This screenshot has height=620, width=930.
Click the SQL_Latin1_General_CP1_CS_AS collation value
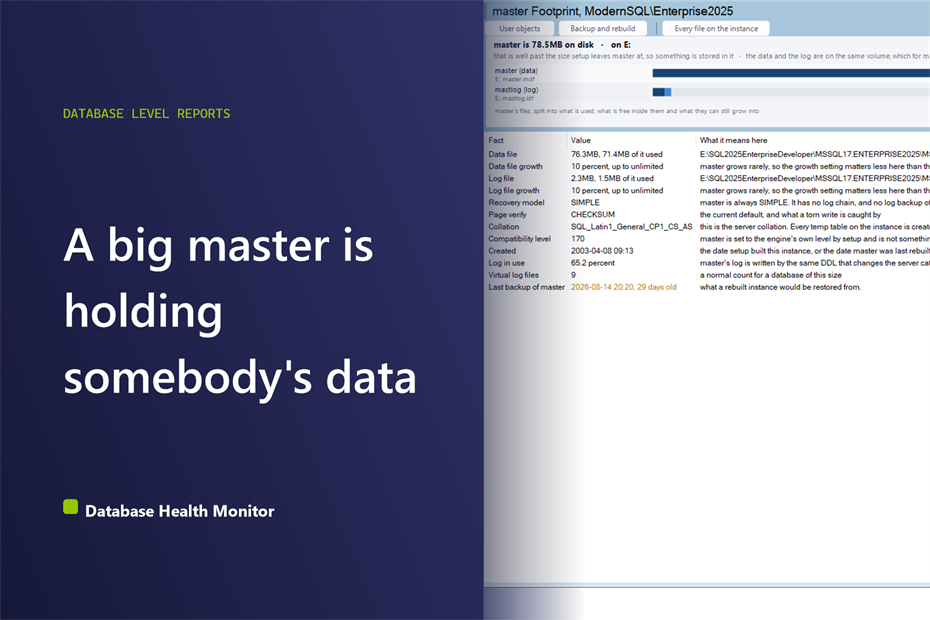pos(632,227)
